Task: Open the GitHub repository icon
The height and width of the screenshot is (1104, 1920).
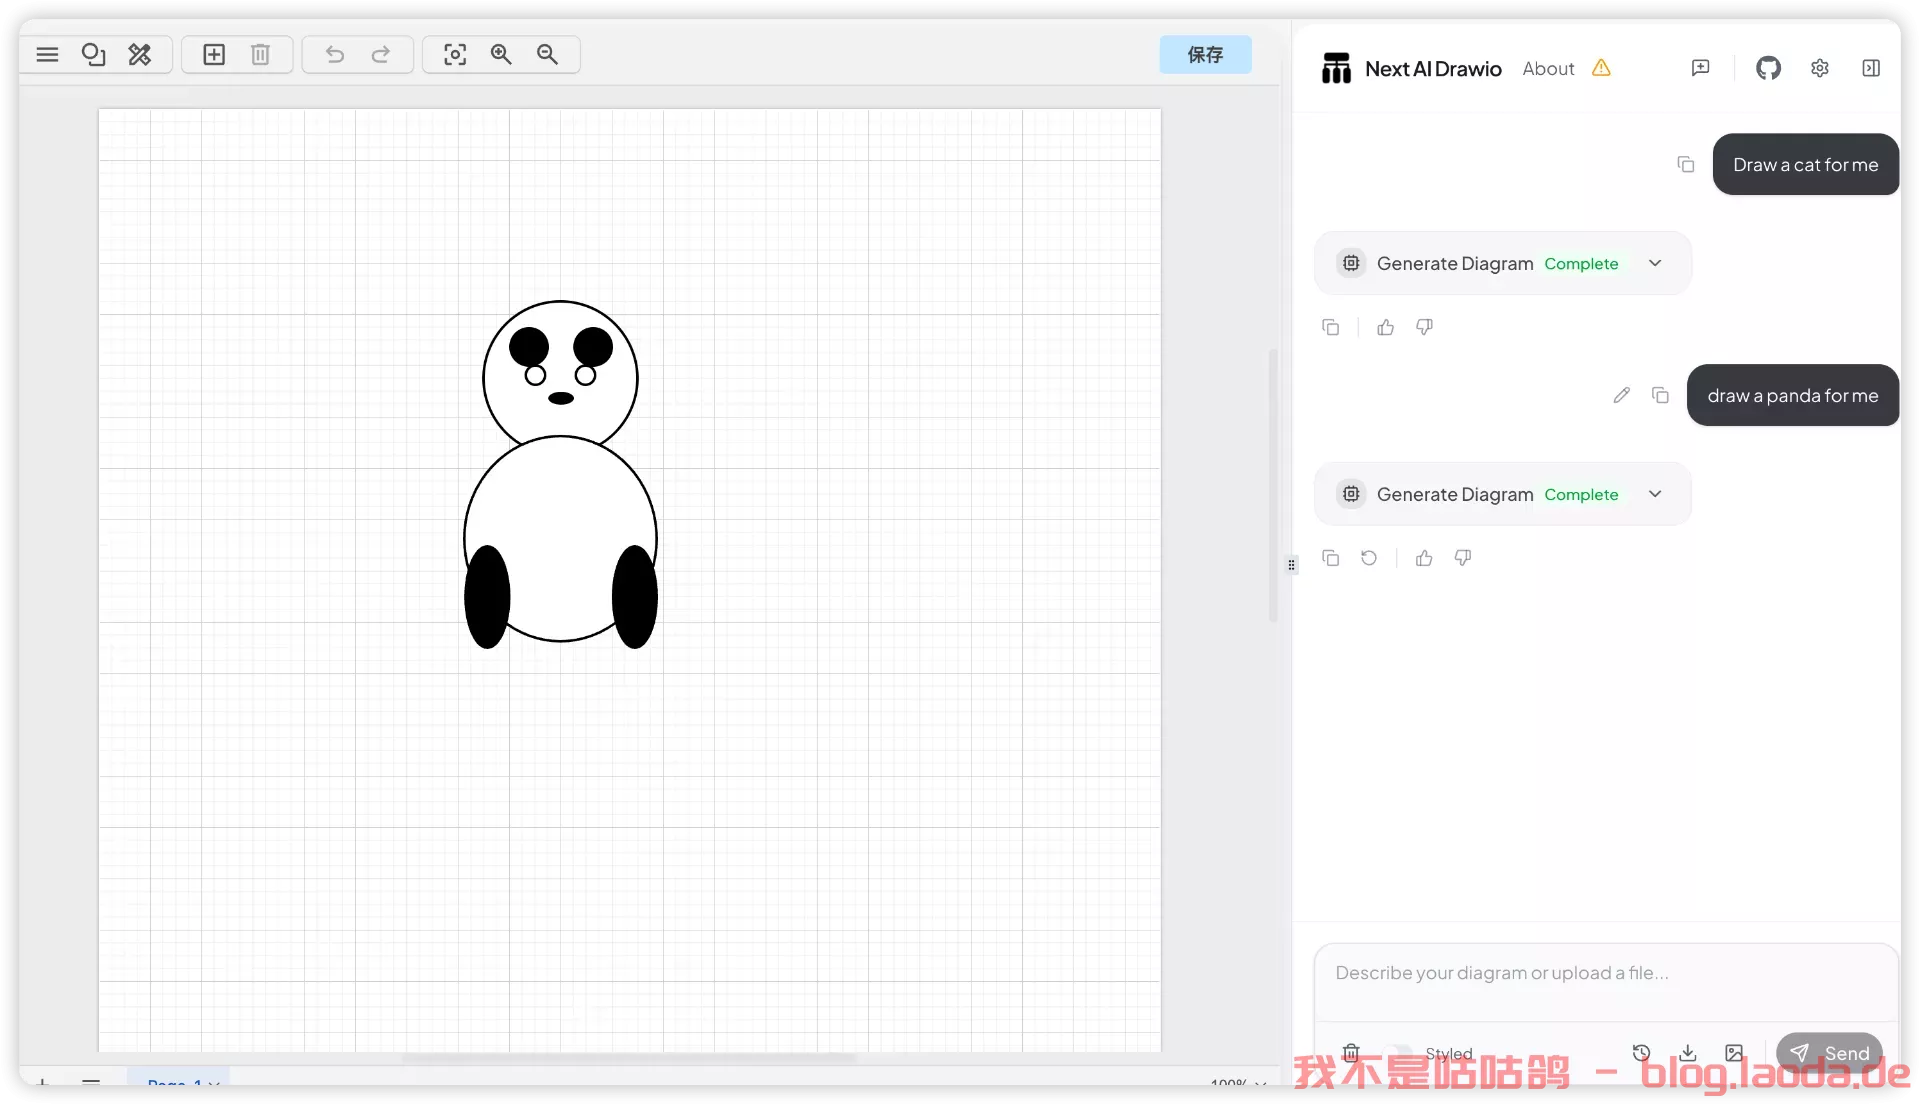Action: click(x=1768, y=68)
